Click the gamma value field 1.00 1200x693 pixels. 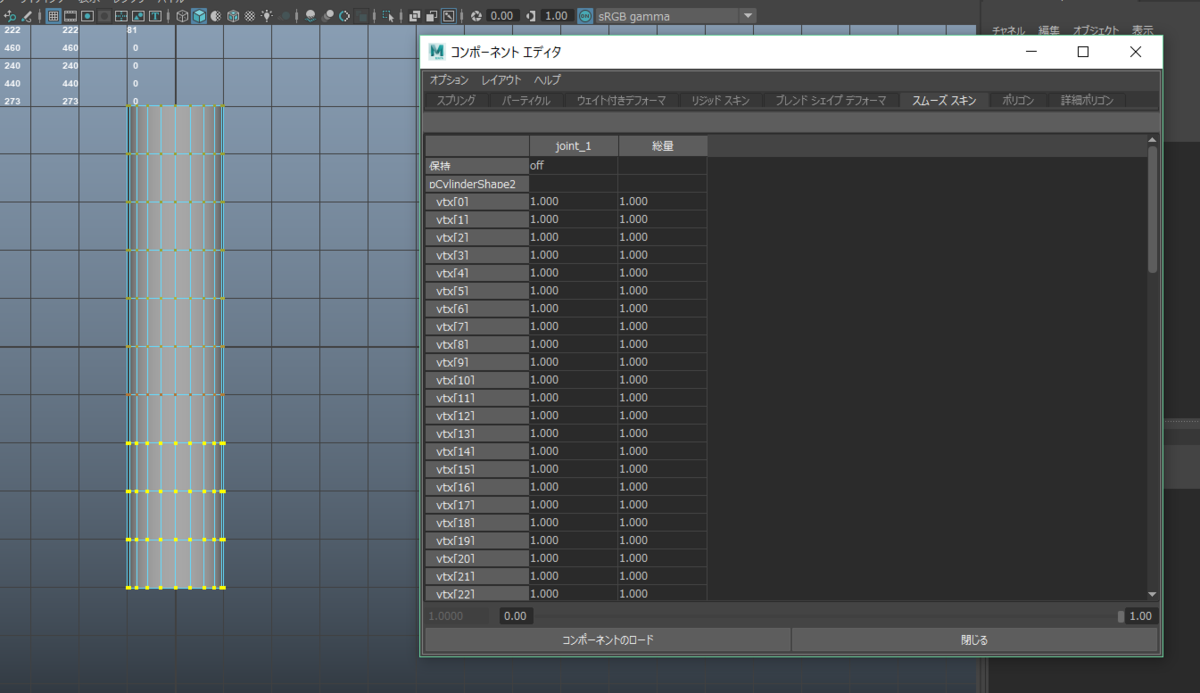click(x=557, y=16)
